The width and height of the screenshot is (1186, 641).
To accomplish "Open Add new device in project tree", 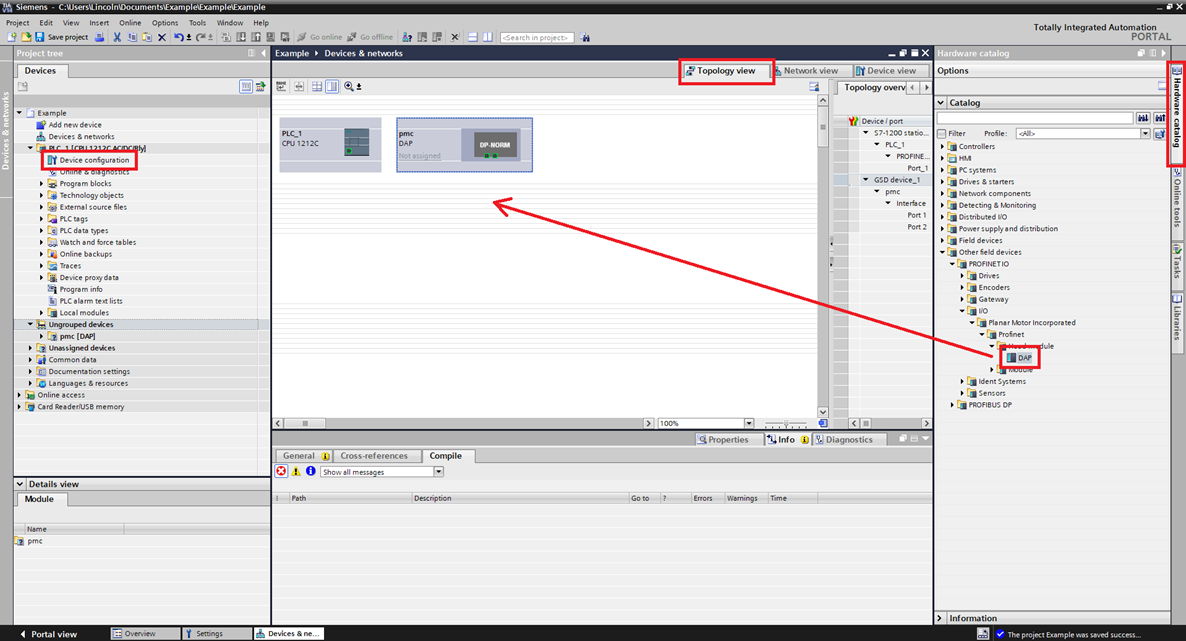I will tap(75, 125).
